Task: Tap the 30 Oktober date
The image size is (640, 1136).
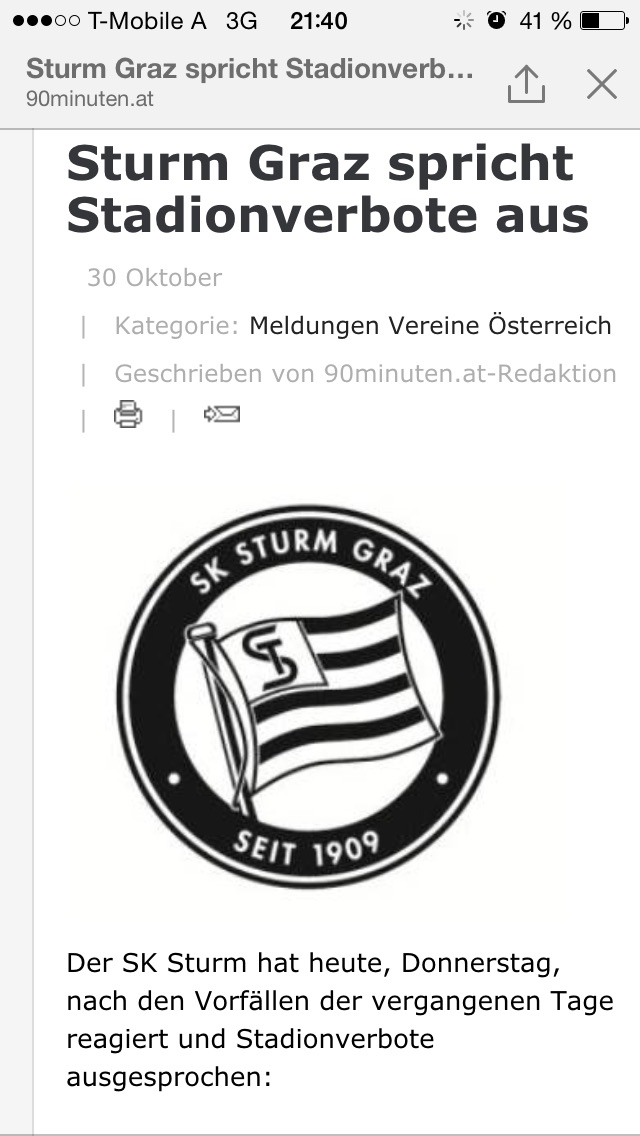Action: coord(154,277)
